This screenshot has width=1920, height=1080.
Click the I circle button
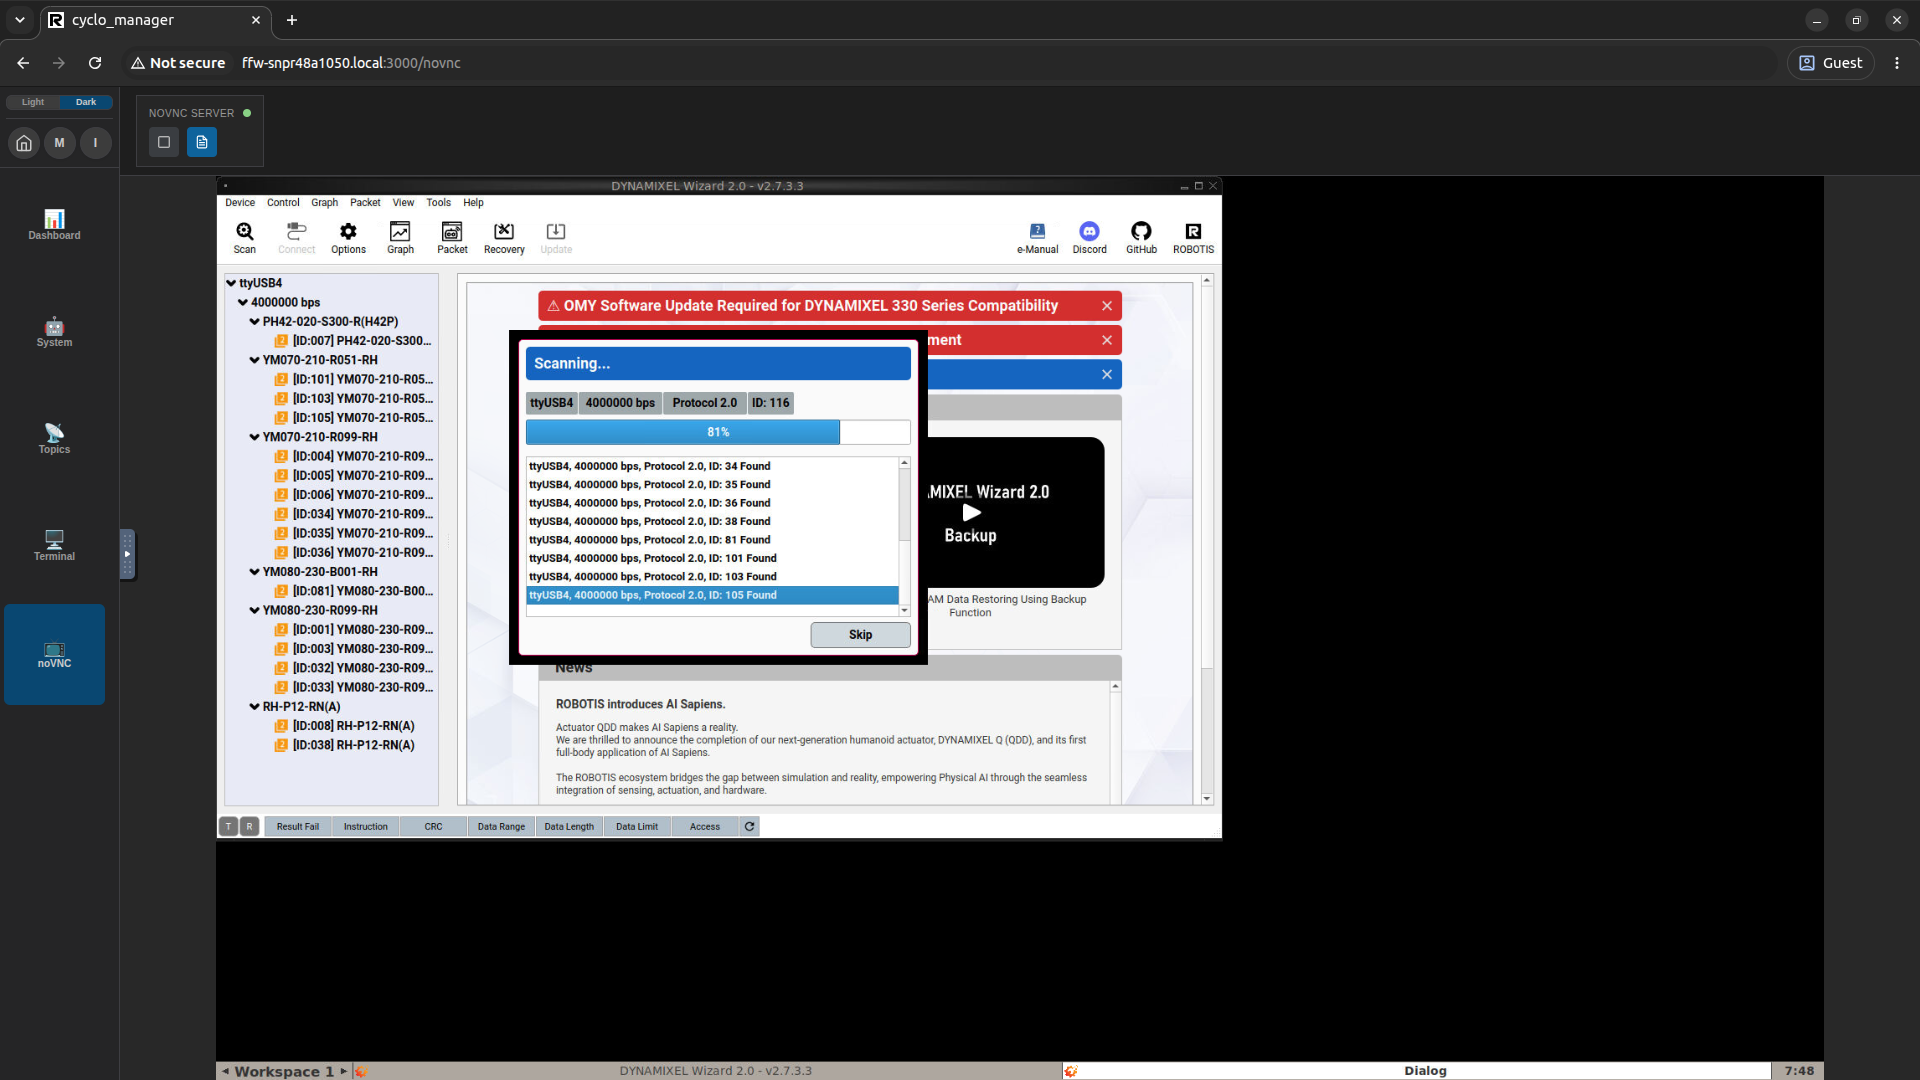(x=96, y=143)
